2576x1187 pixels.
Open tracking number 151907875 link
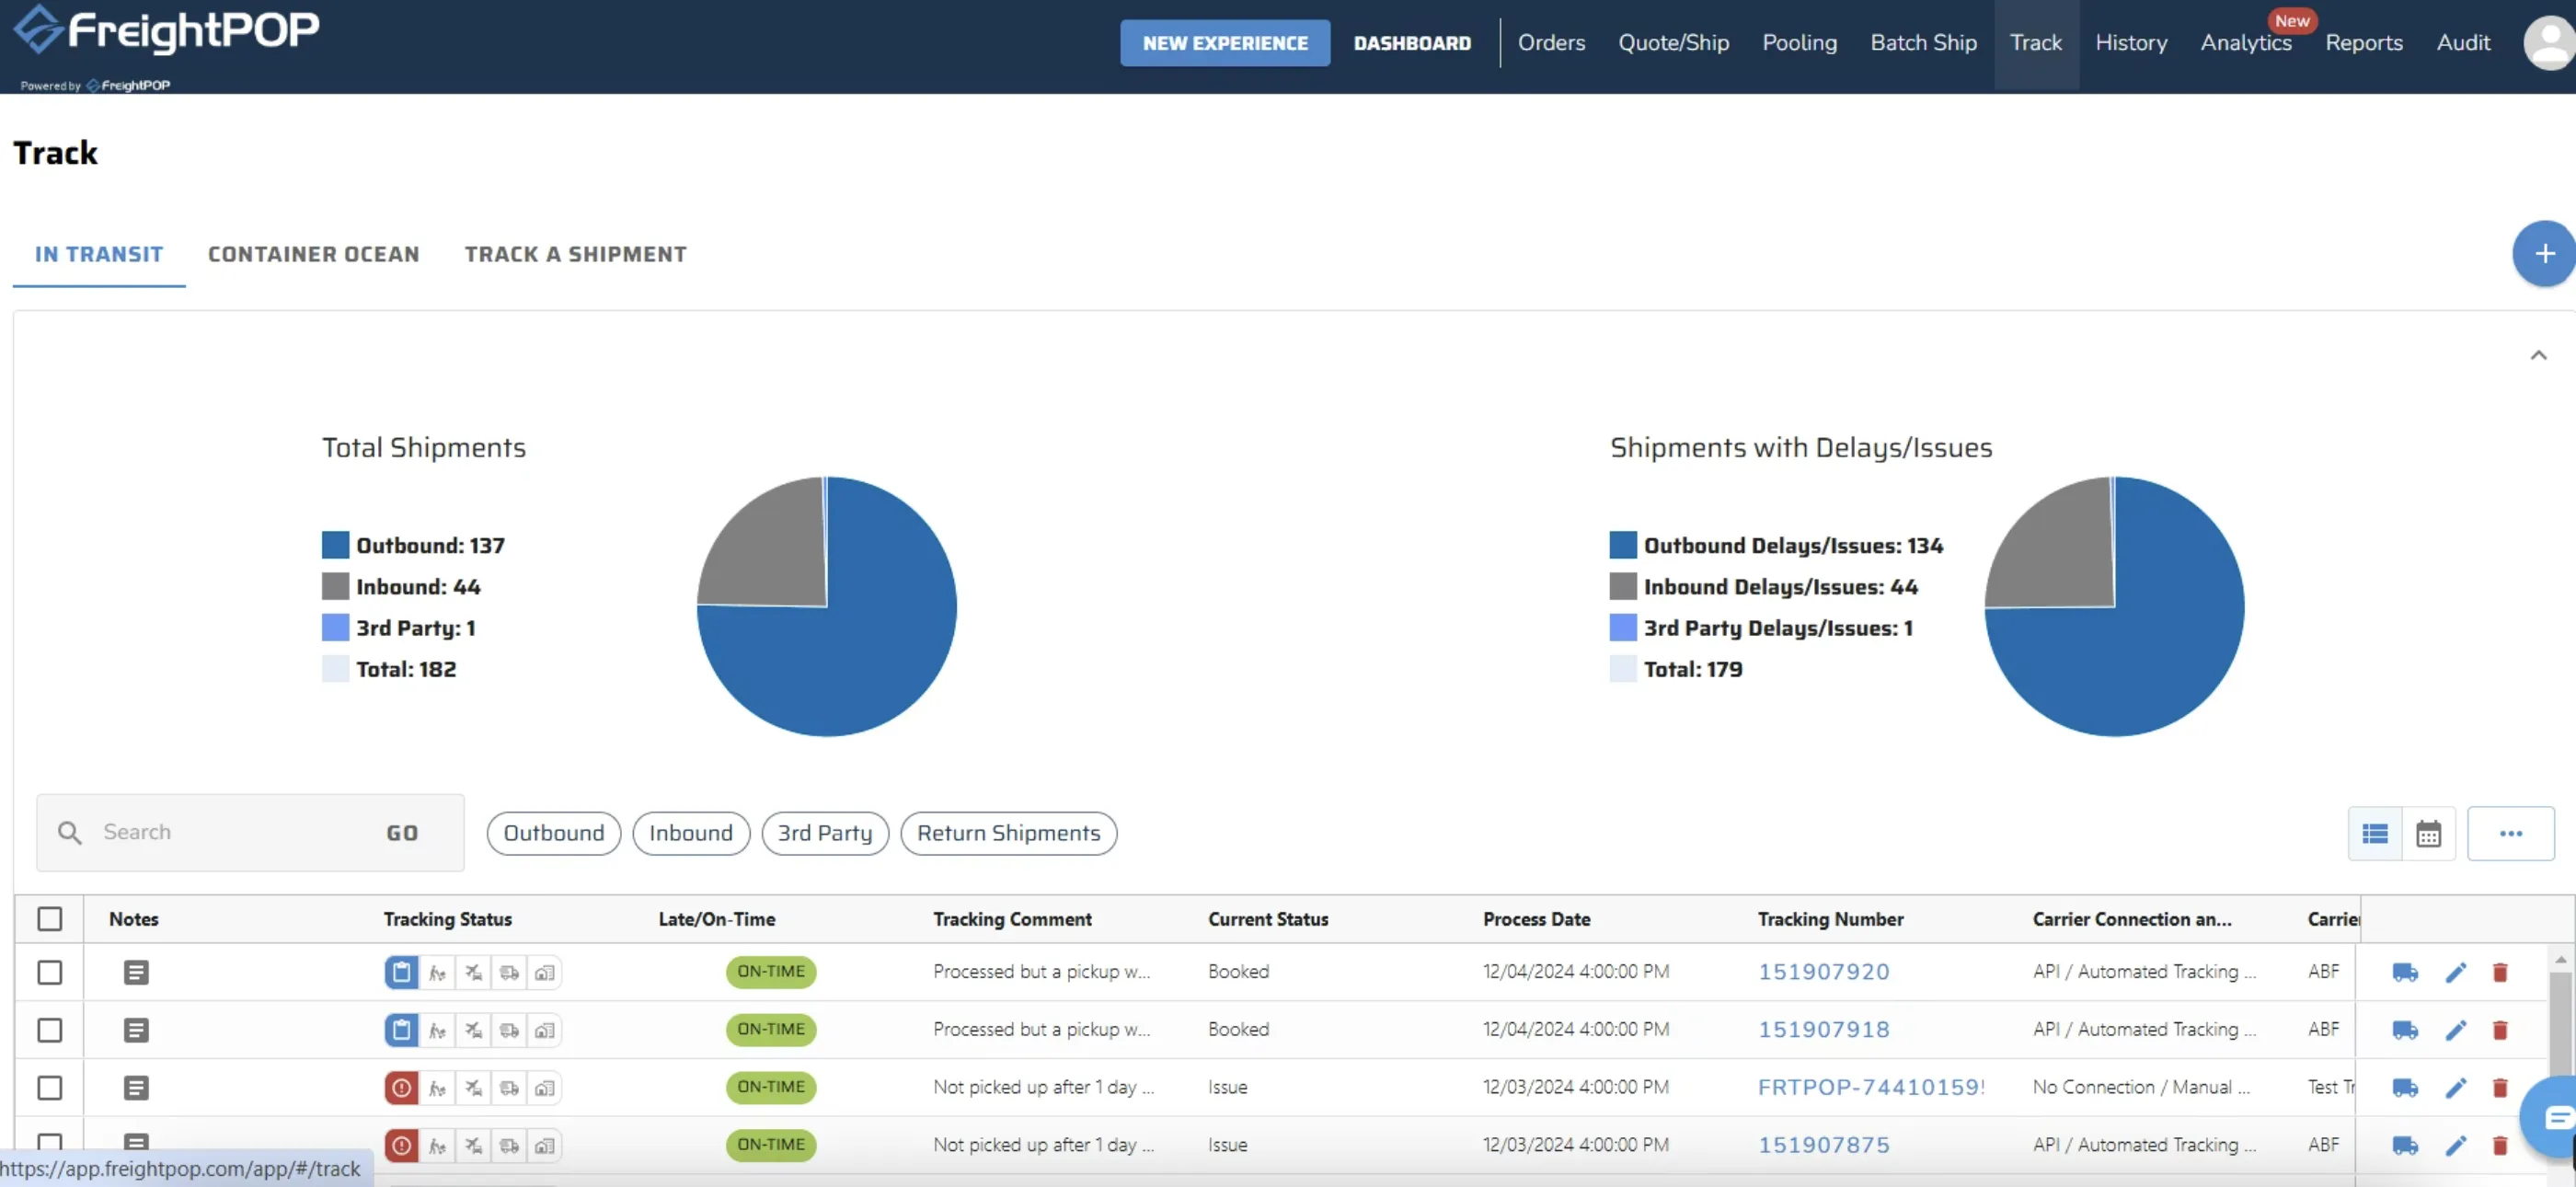pos(1823,1145)
